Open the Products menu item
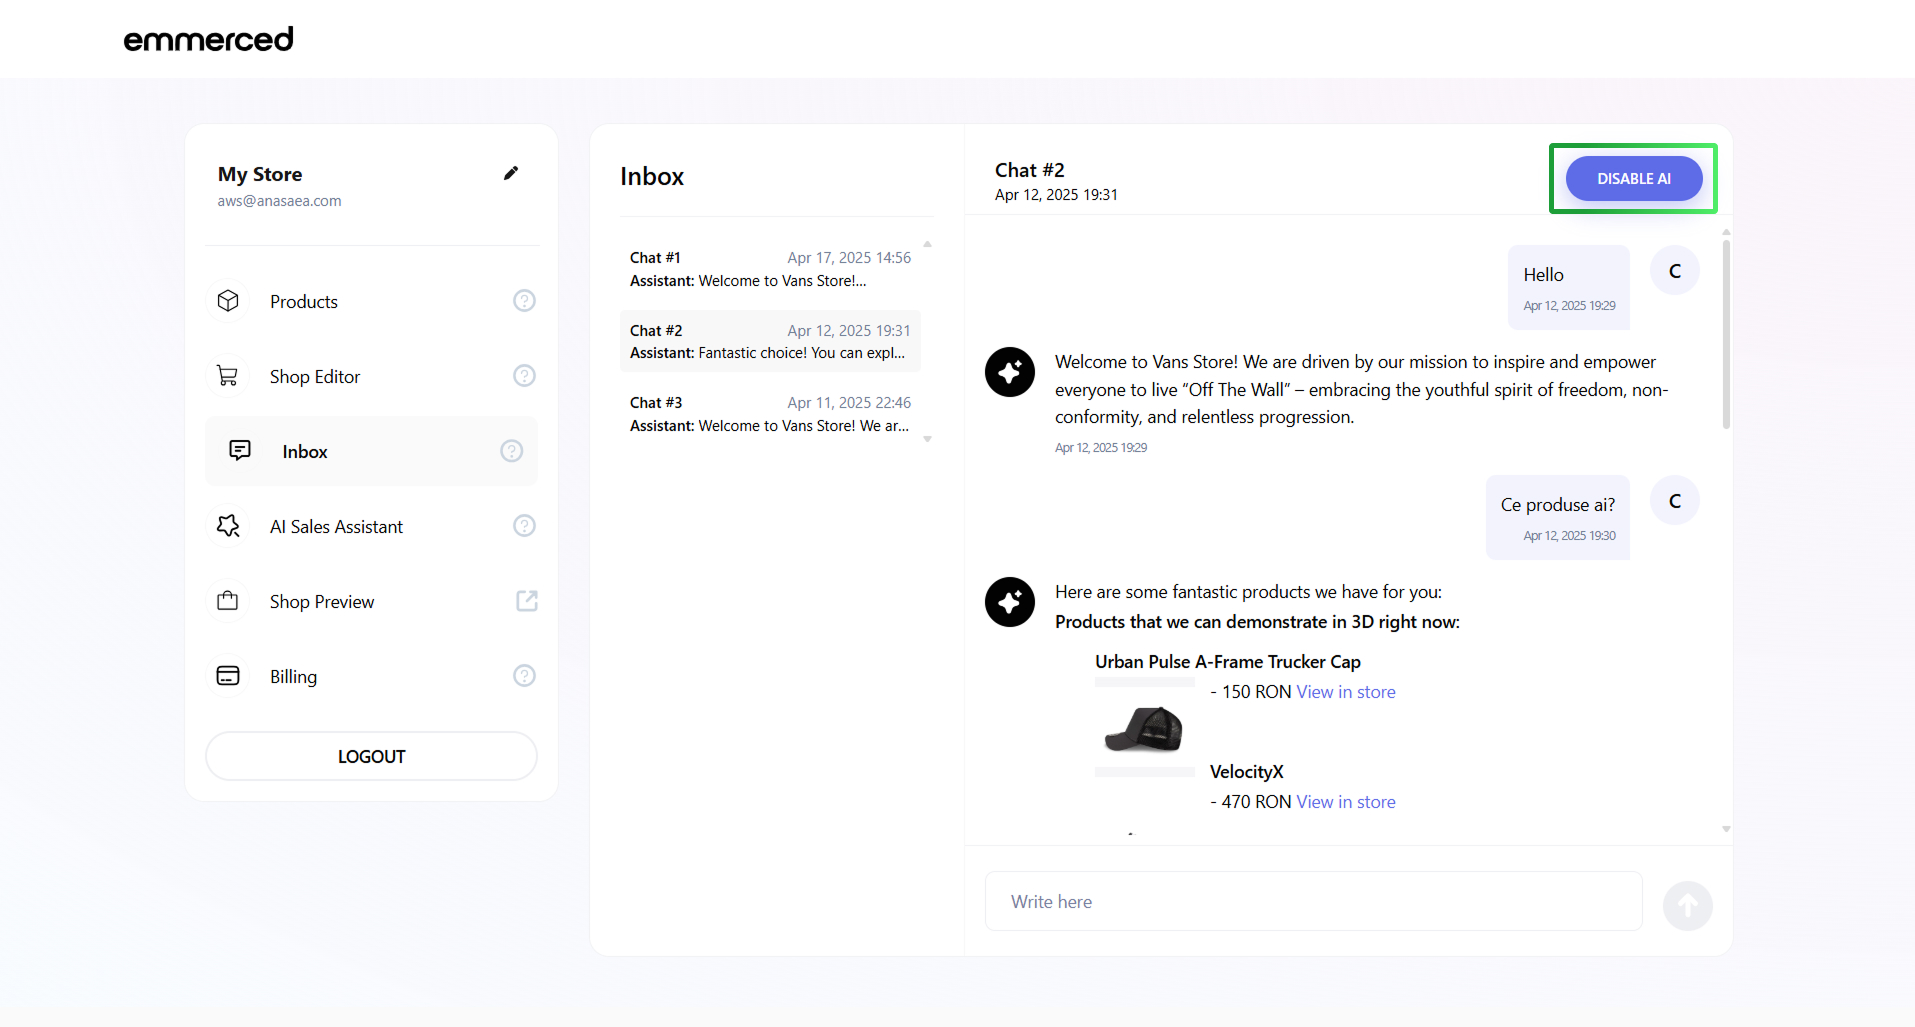The image size is (1915, 1027). [x=304, y=302]
